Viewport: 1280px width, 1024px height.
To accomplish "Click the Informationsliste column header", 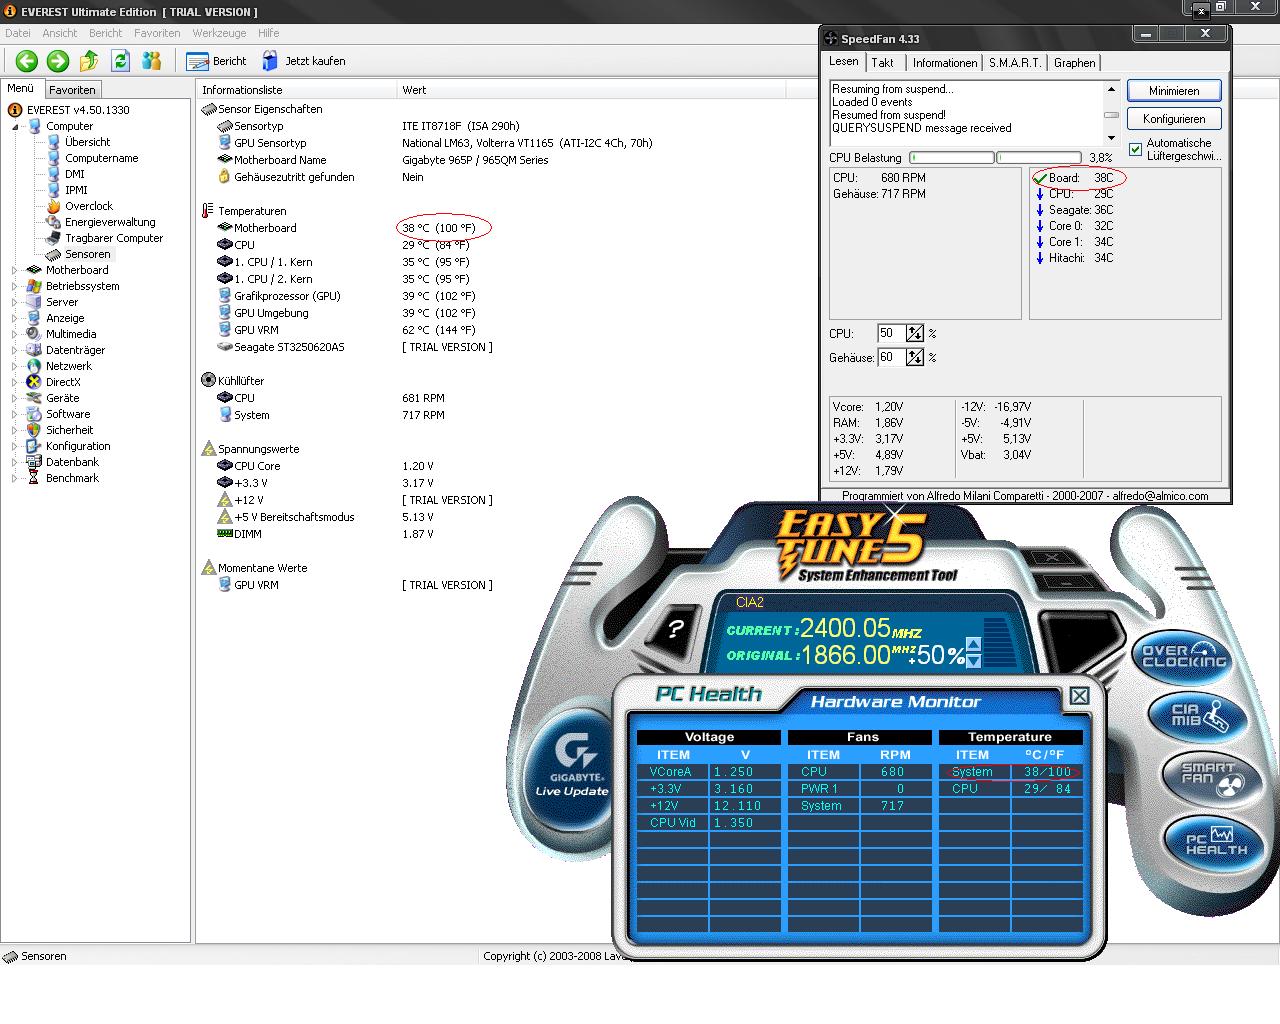I will [x=297, y=90].
